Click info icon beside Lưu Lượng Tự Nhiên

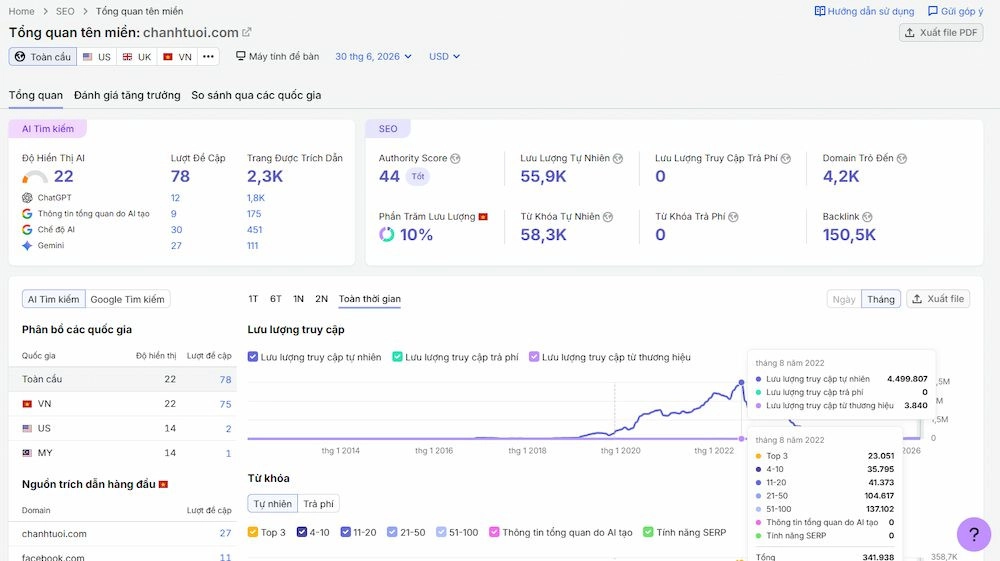point(618,159)
